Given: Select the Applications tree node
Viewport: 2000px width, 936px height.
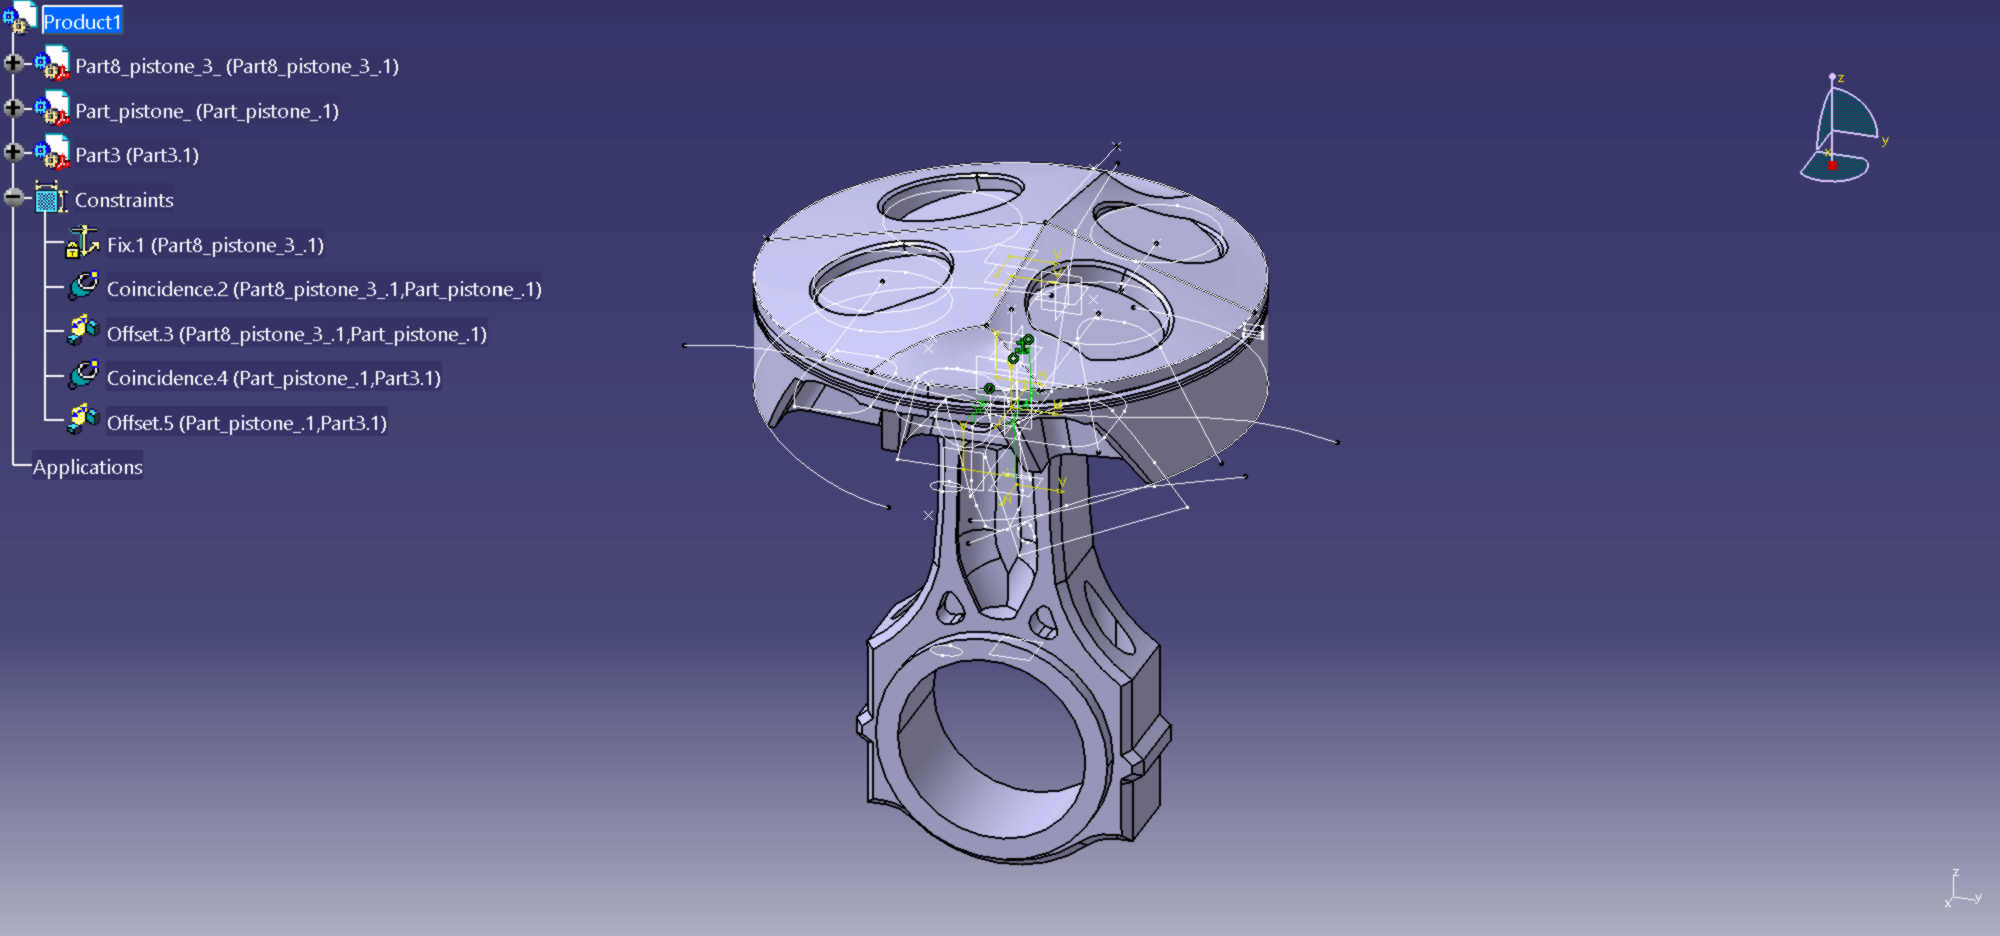Looking at the screenshot, I should [x=88, y=467].
